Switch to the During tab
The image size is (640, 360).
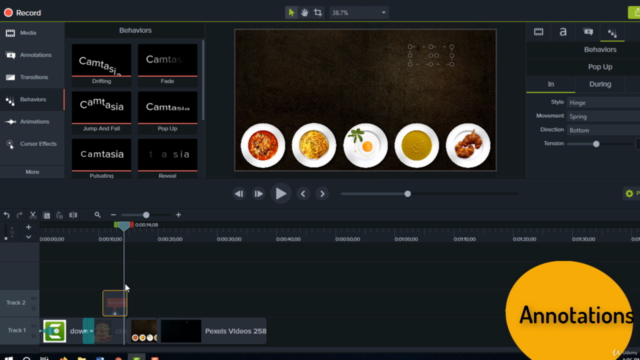click(x=600, y=84)
